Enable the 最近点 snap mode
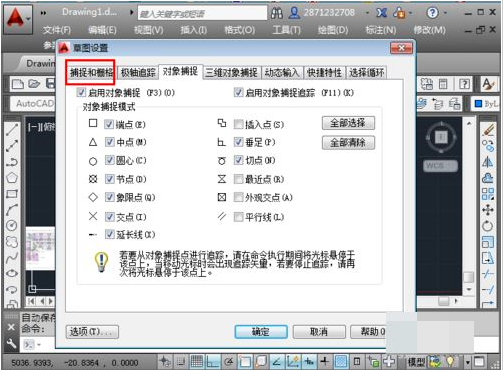This screenshot has height=370, width=503. 238,179
